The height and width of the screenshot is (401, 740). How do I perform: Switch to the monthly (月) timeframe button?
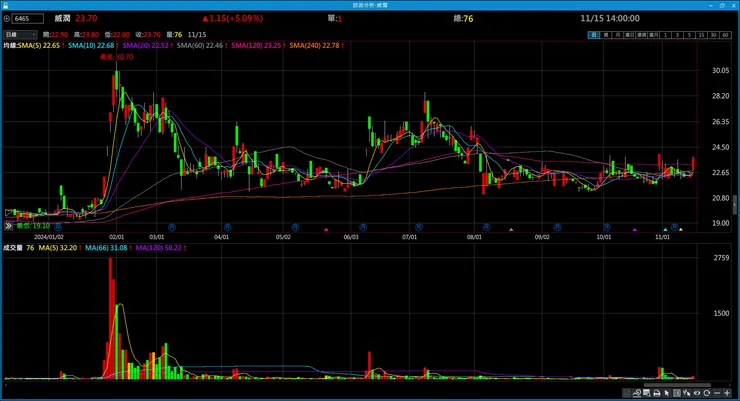[618, 34]
